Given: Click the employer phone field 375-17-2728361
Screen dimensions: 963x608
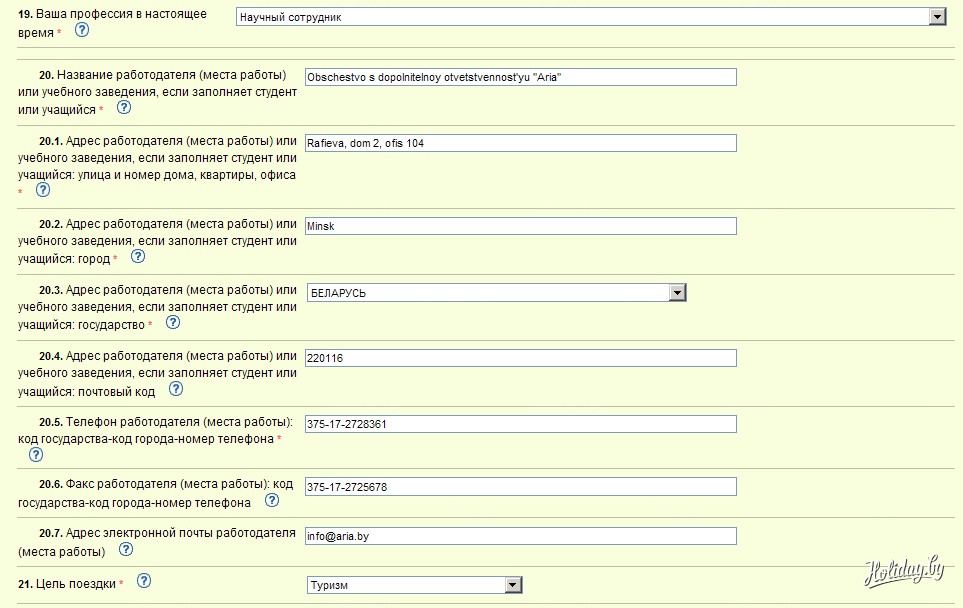Looking at the screenshot, I should (x=520, y=424).
